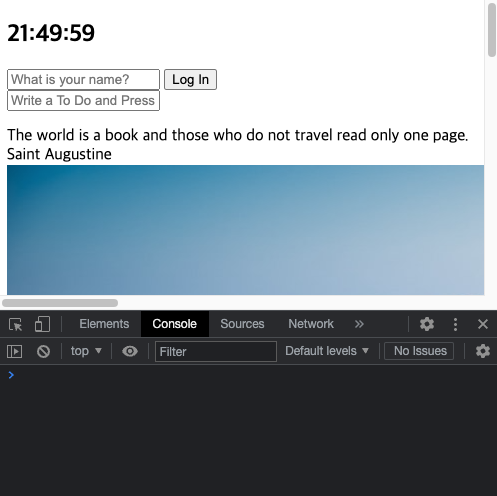The height and width of the screenshot is (496, 497).
Task: Toggle the device toolbar icon
Action: 42,324
